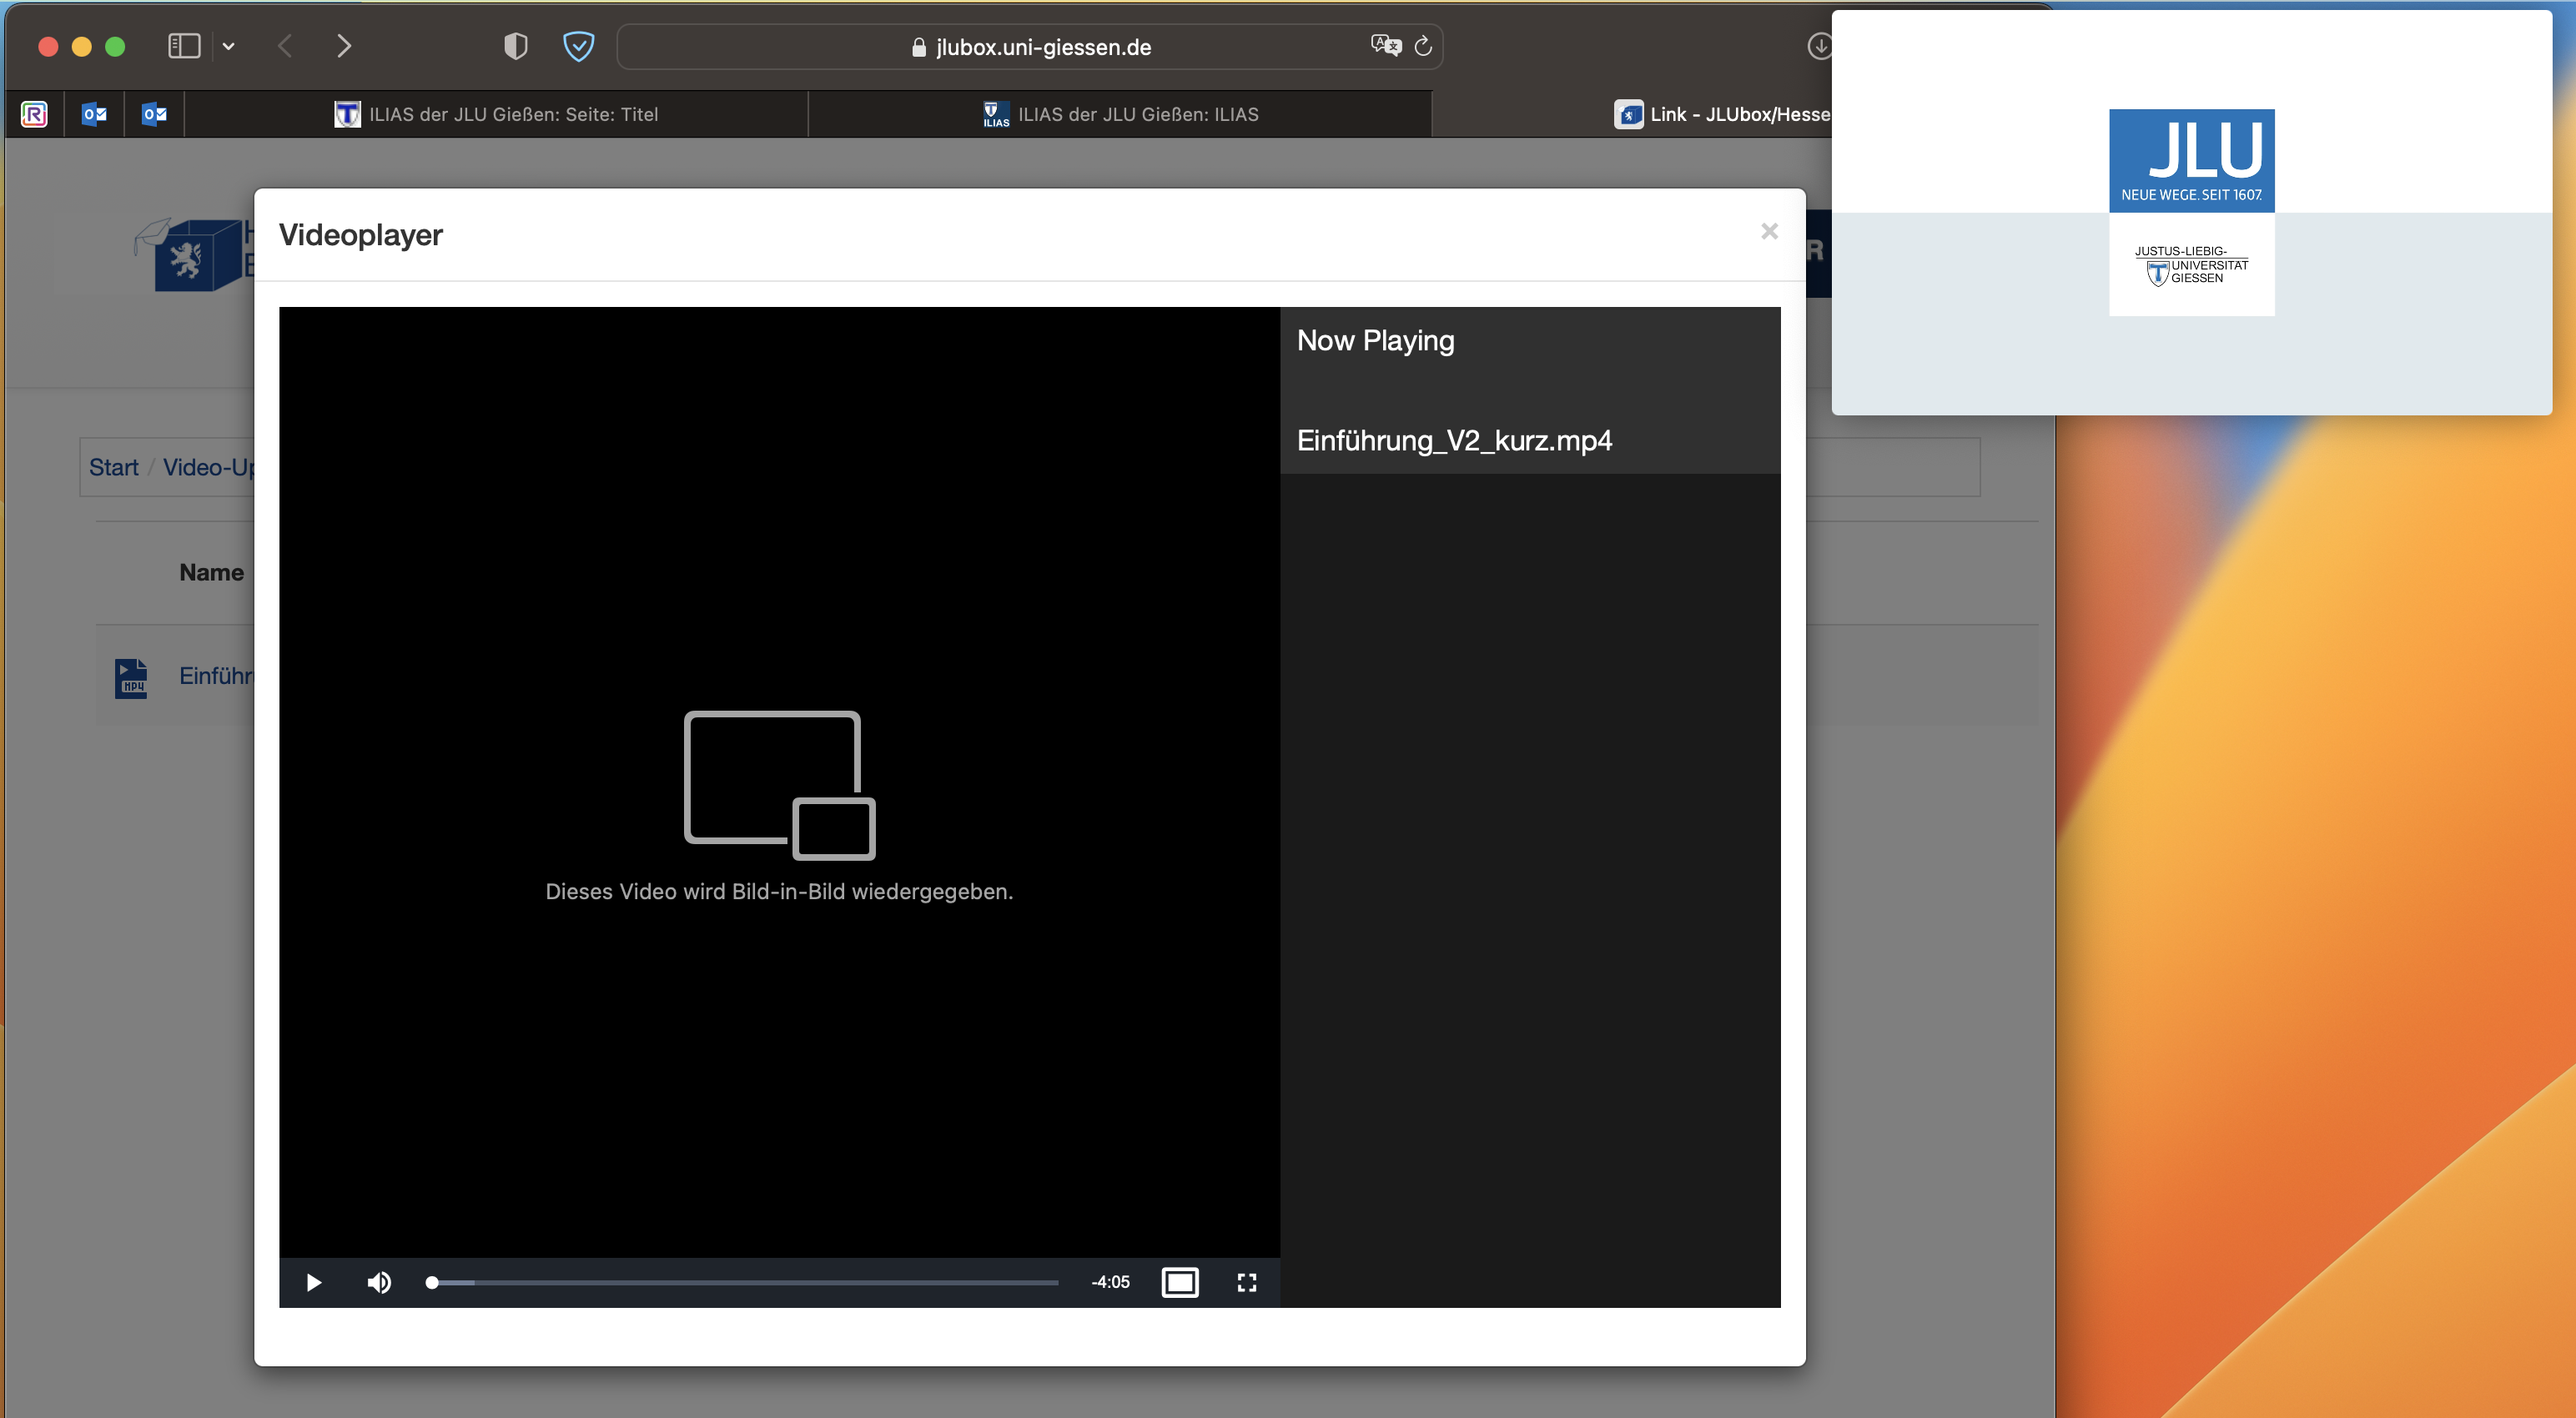Select Einführung_V2_kurz.mp4 in playlist

click(1454, 441)
